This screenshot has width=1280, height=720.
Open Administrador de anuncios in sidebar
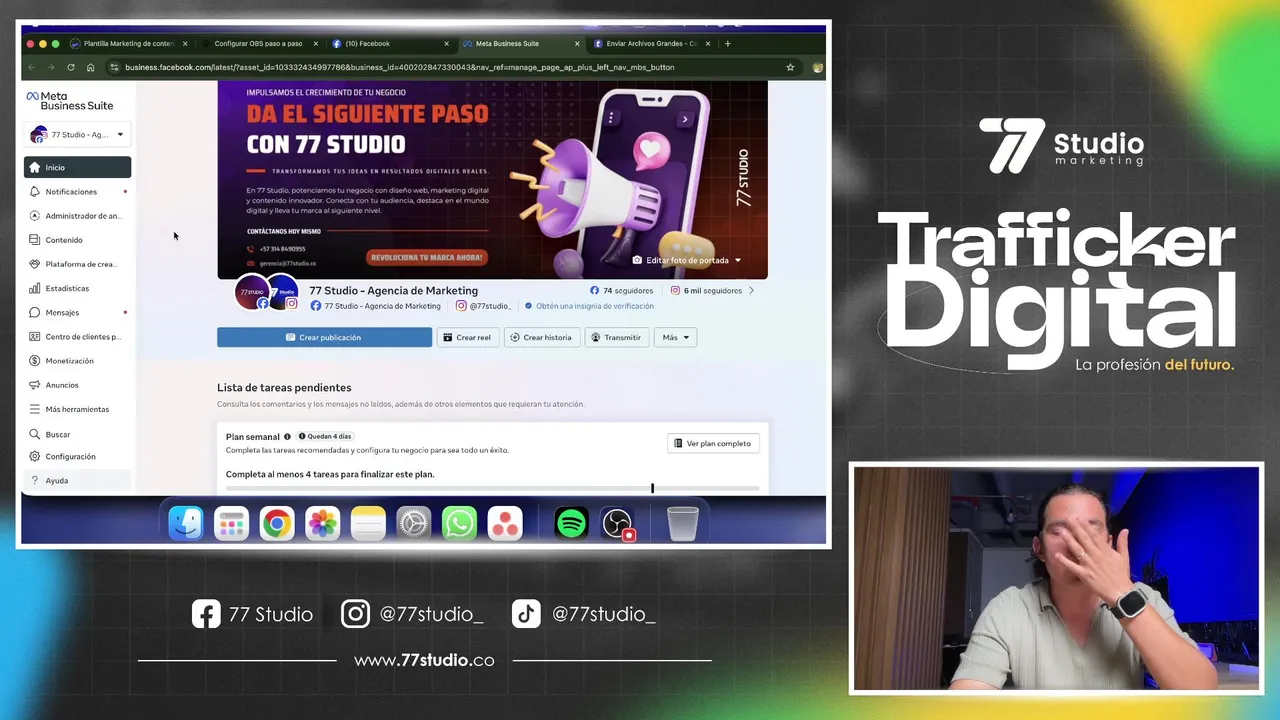[x=77, y=216]
